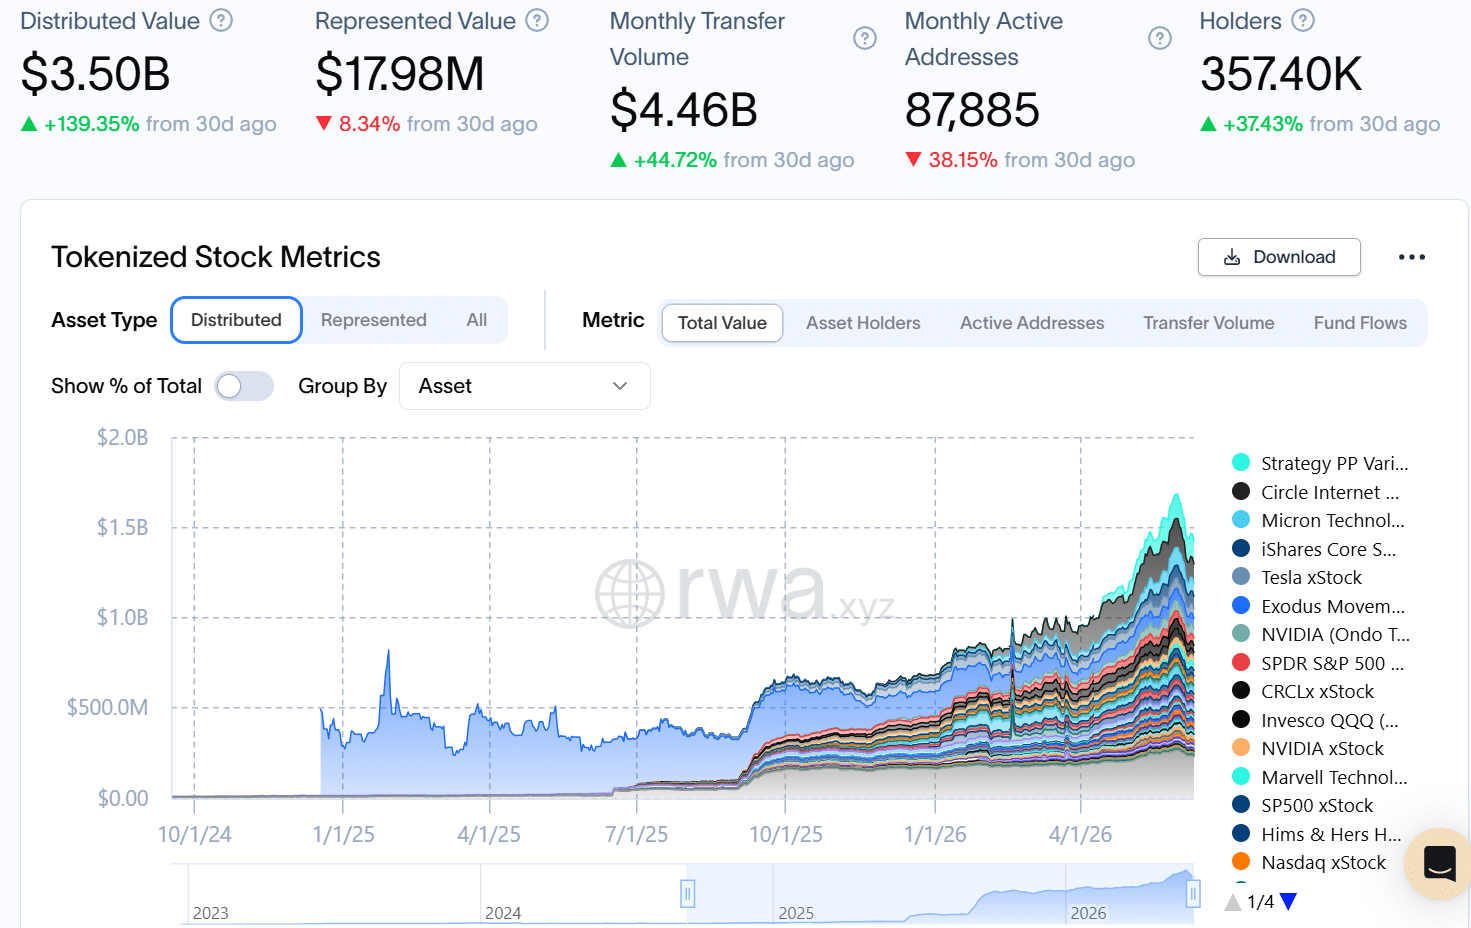1471x928 pixels.
Task: Toggle NVIDIA xStock legend series
Action: click(1308, 748)
